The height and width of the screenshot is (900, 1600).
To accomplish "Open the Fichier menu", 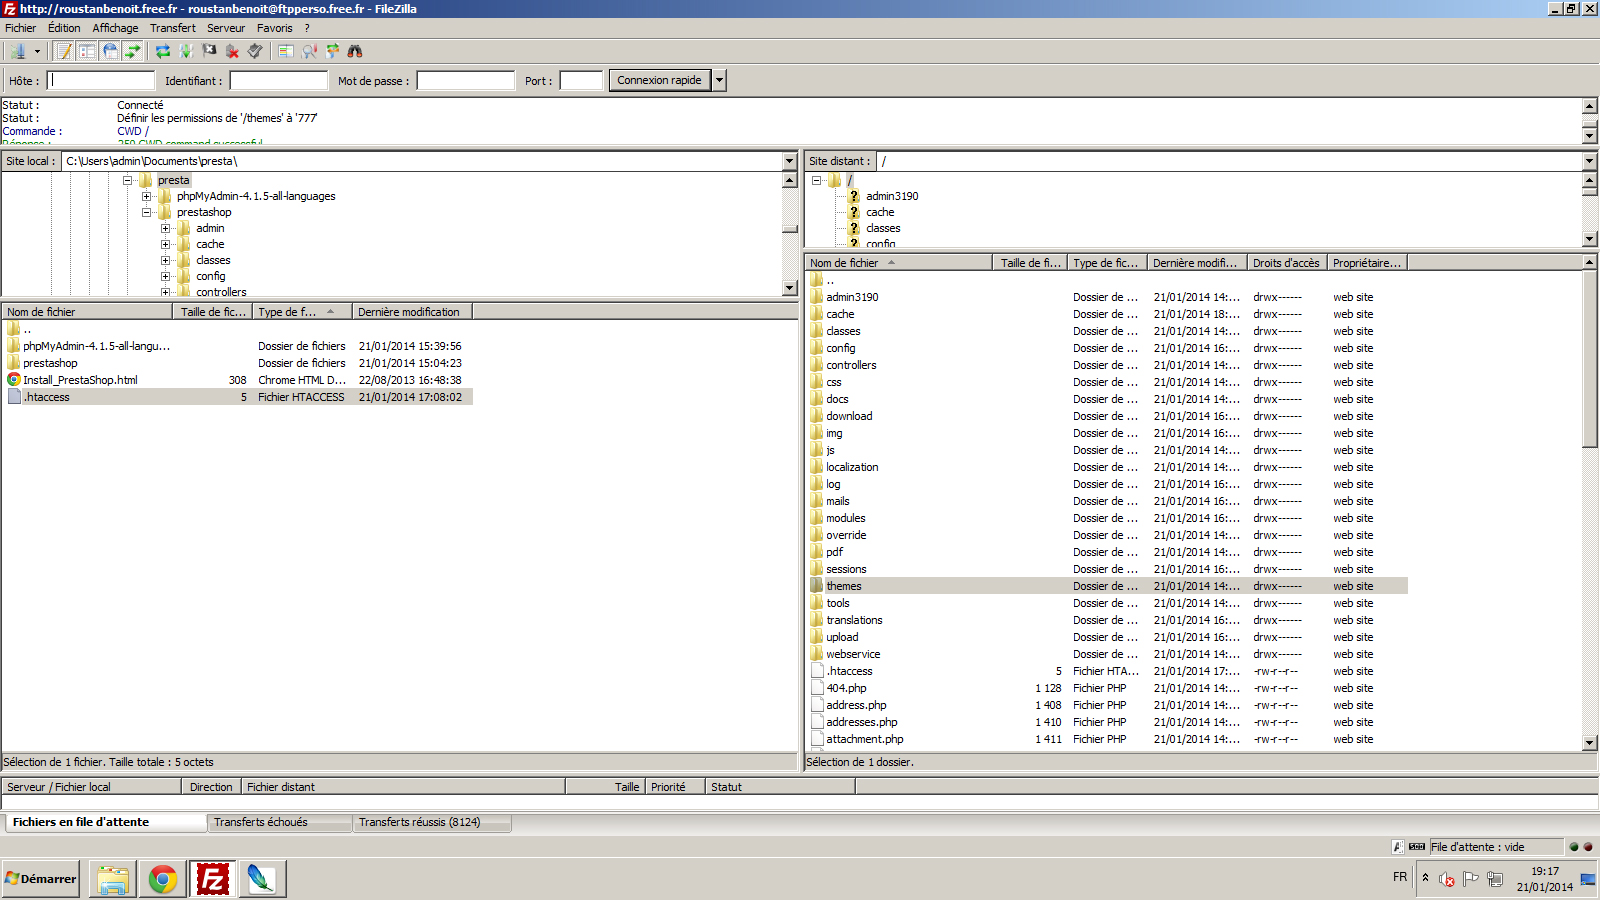I will [x=20, y=28].
